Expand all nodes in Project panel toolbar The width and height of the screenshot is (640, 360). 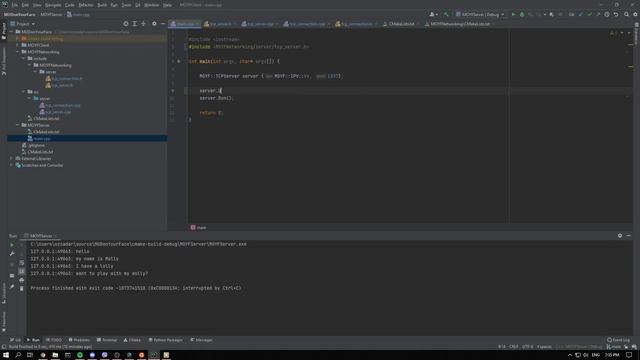point(134,24)
